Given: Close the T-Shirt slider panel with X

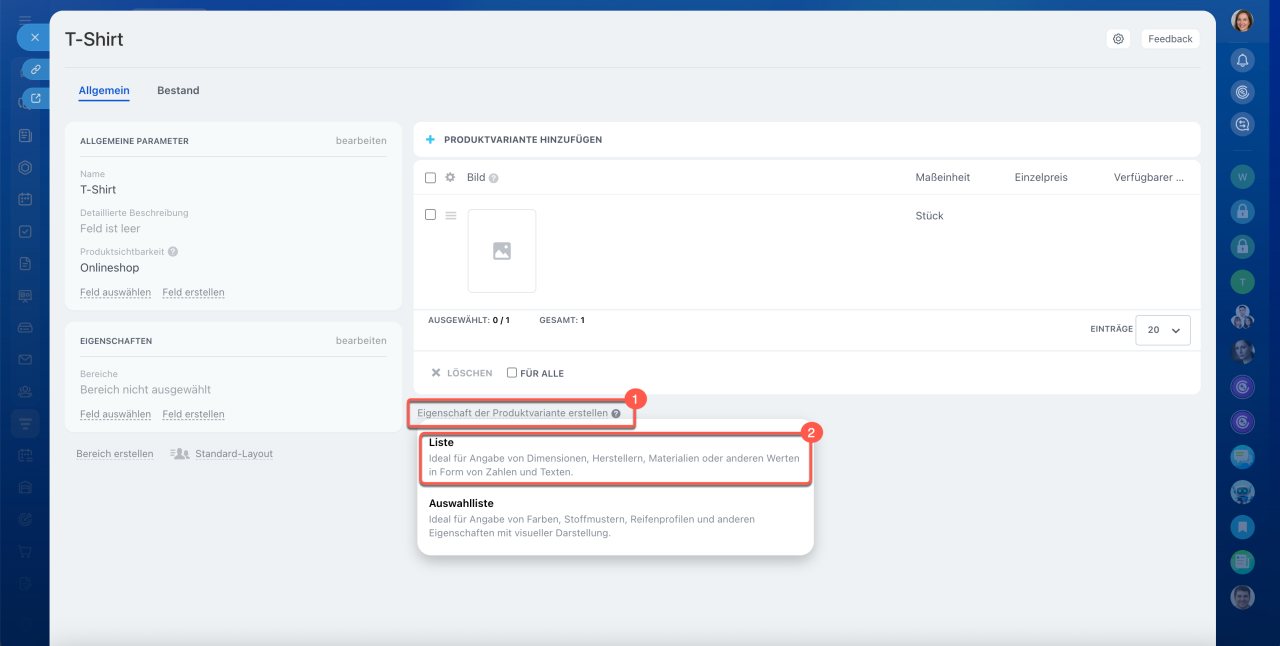Looking at the screenshot, I should [x=34, y=37].
